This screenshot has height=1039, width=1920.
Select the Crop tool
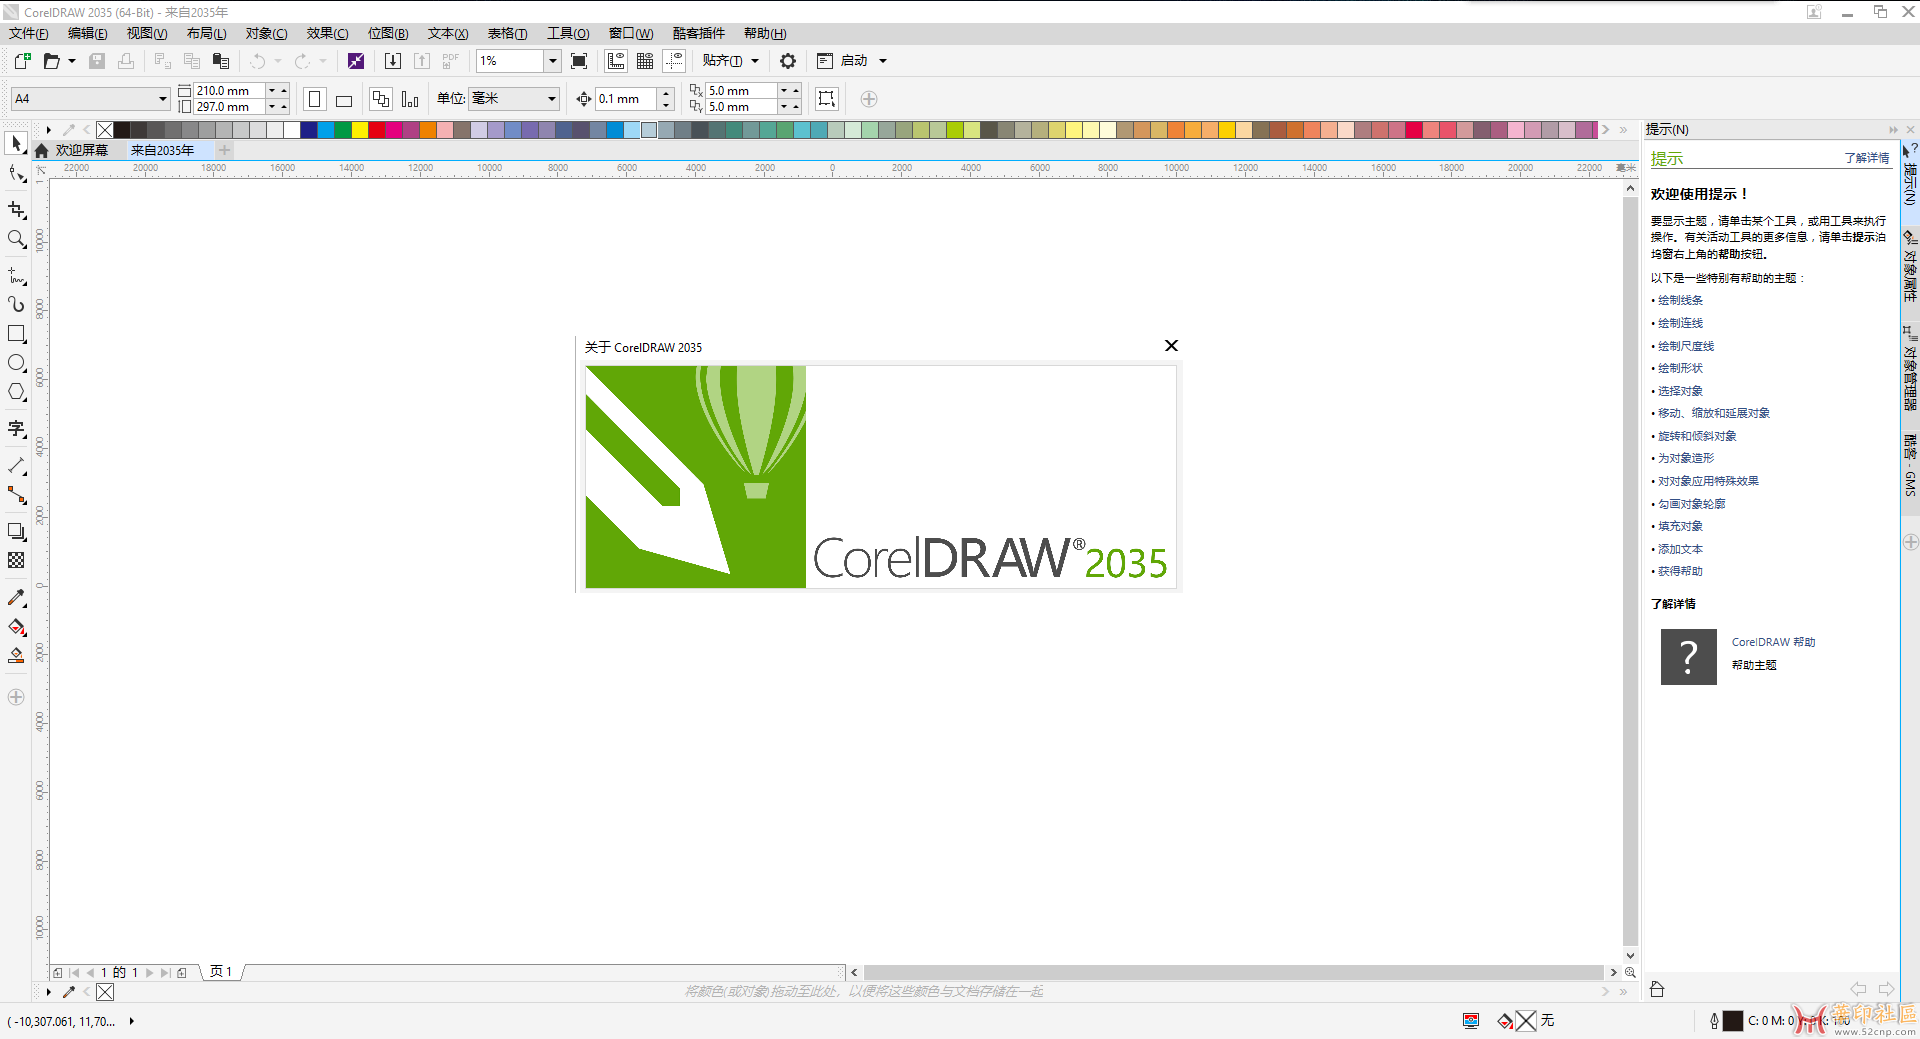[17, 210]
